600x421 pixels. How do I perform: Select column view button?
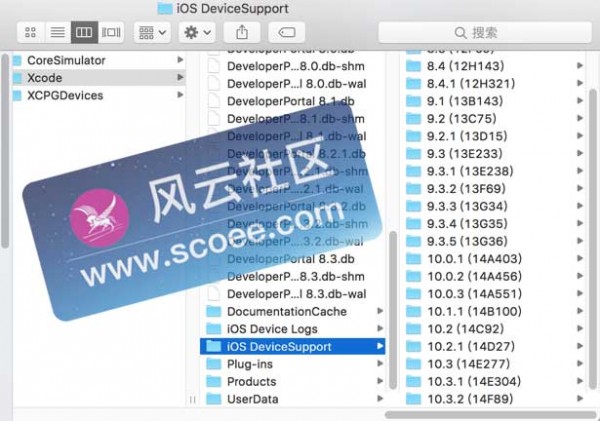84,33
